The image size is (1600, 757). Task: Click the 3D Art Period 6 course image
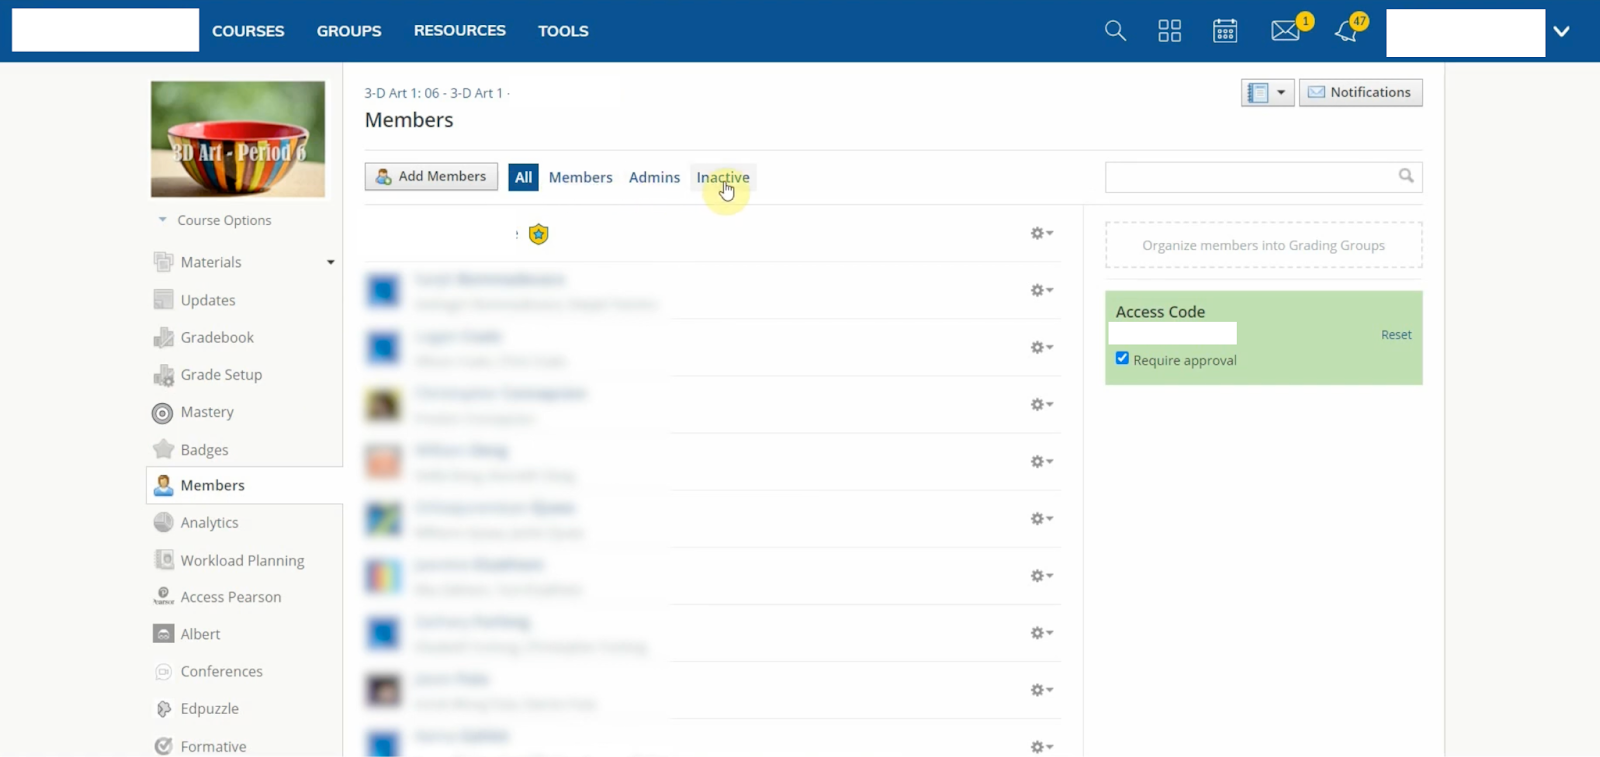pos(238,139)
